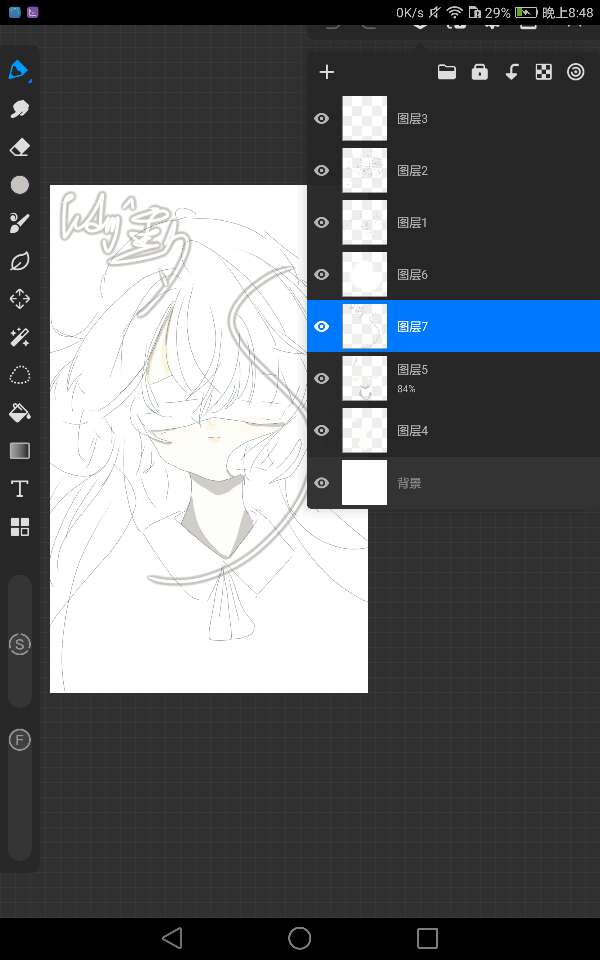This screenshot has width=600, height=960.
Task: Select the eraser tool
Action: 19,147
